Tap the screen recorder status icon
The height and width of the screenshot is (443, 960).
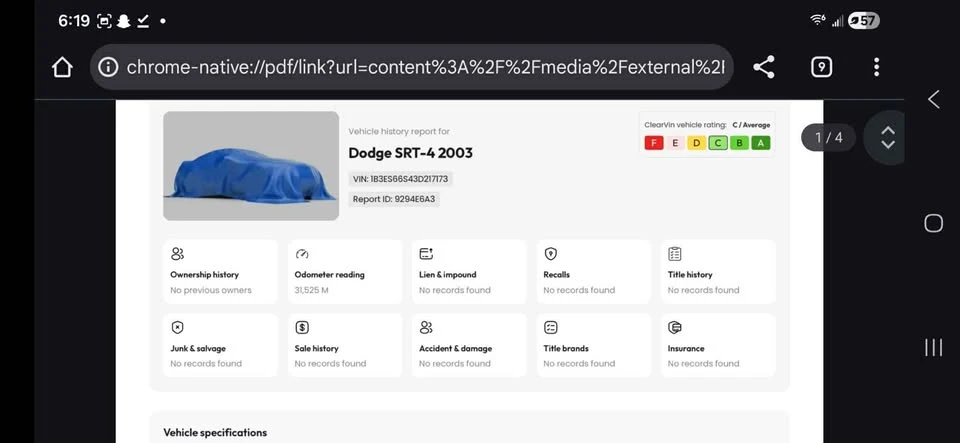[x=105, y=21]
